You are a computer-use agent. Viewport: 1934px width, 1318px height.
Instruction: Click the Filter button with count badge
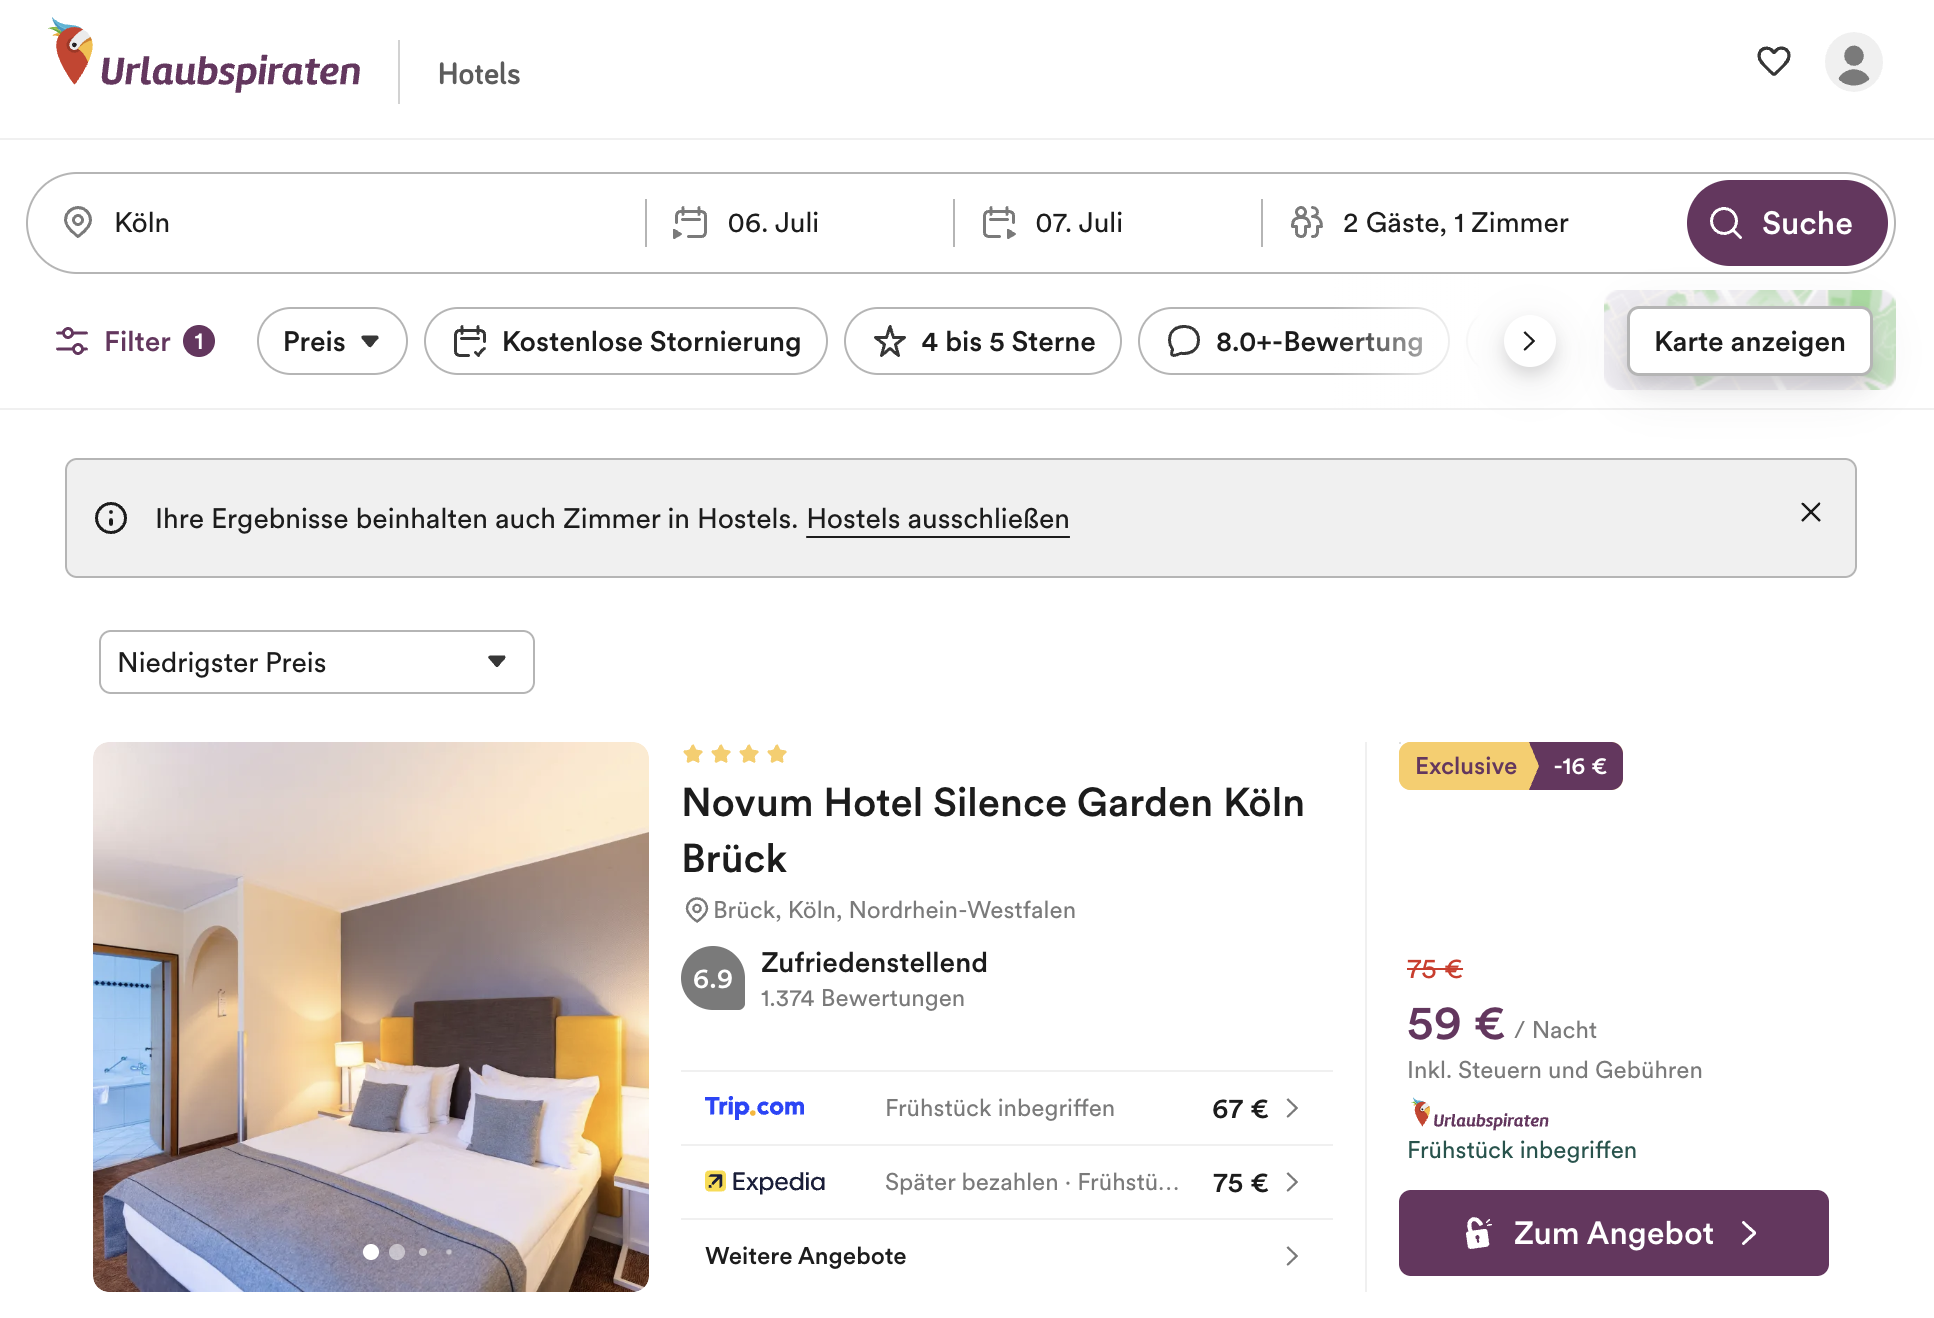[x=135, y=341]
